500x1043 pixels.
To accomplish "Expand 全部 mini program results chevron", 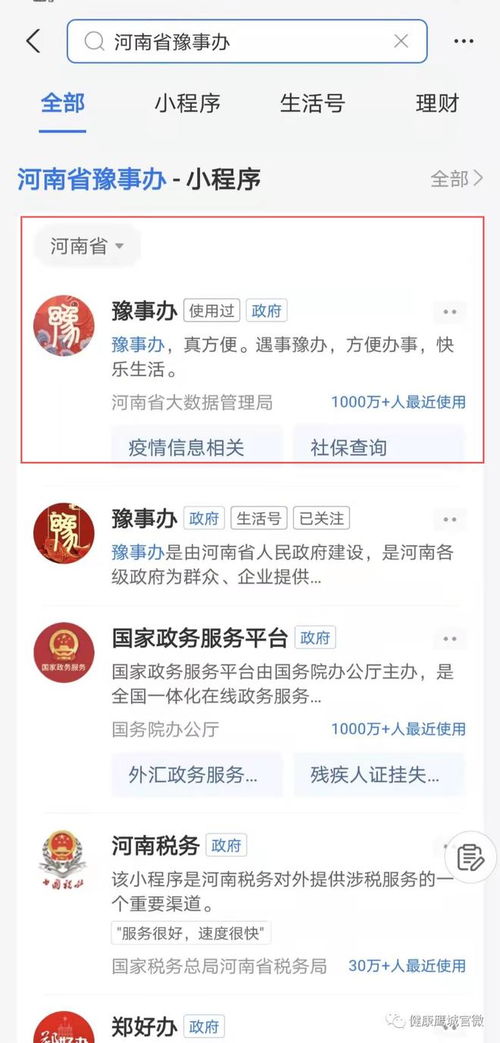I will (457, 178).
